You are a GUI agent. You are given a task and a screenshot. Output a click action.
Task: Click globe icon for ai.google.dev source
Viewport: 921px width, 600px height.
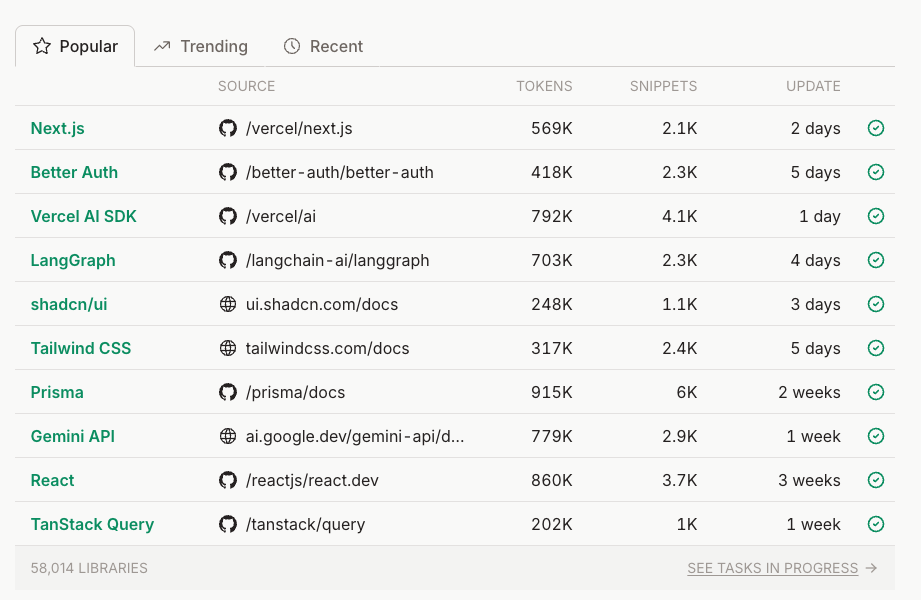(x=228, y=436)
